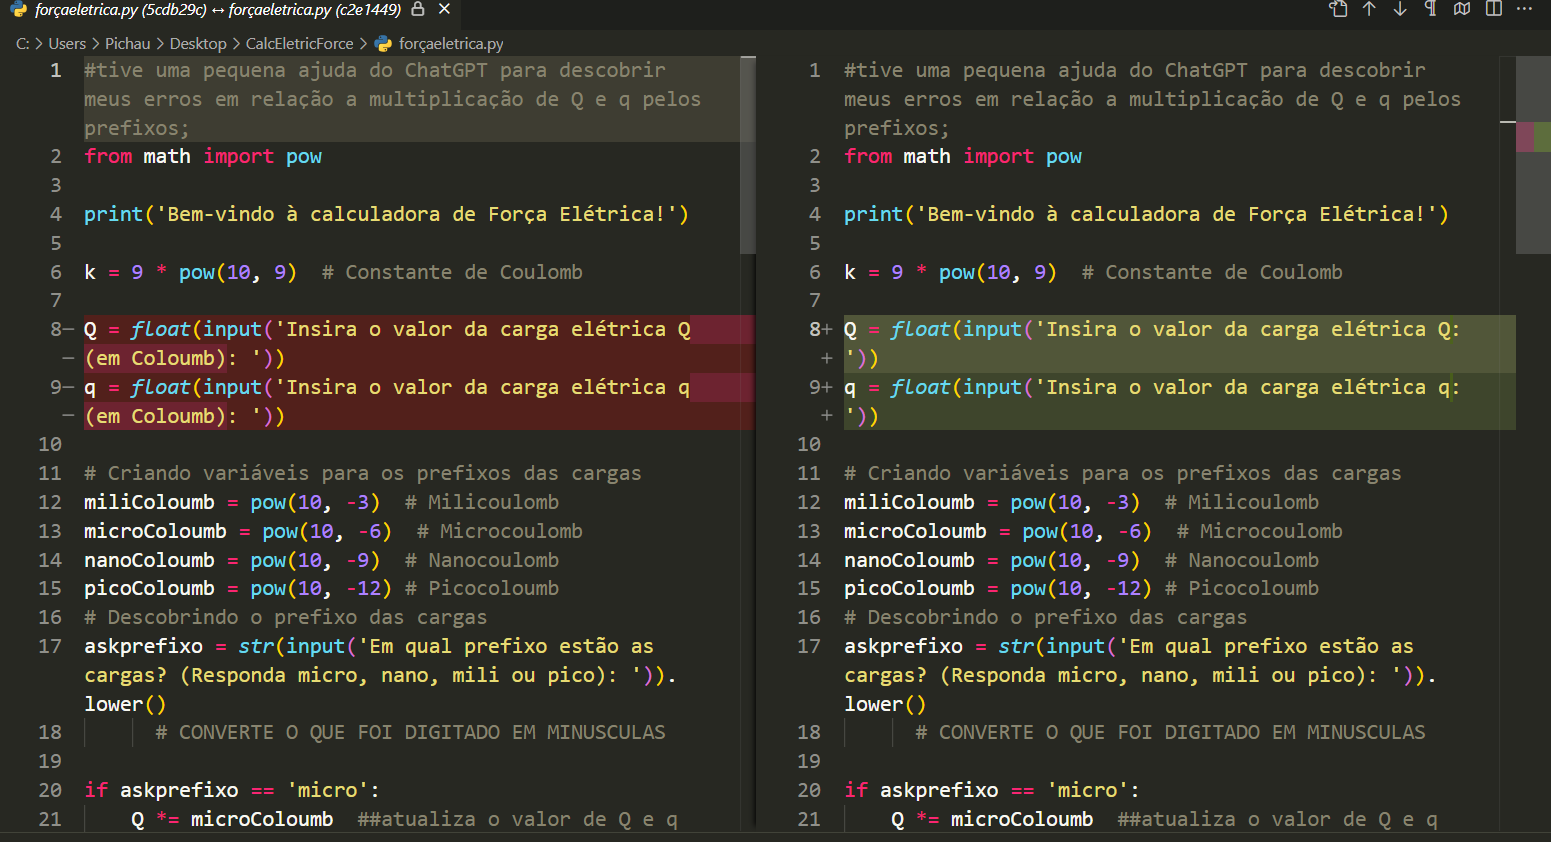
Task: Click 'Pichau' breadcrumb segment
Action: pyautogui.click(x=127, y=44)
